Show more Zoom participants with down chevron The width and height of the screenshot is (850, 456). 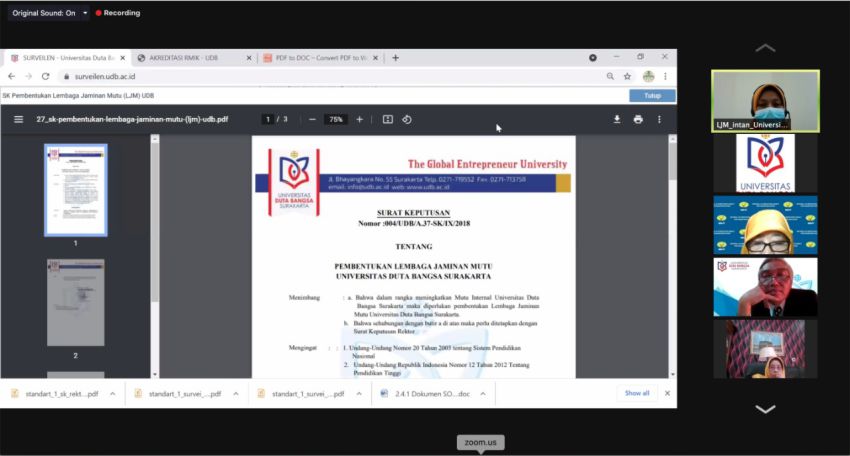pos(765,409)
